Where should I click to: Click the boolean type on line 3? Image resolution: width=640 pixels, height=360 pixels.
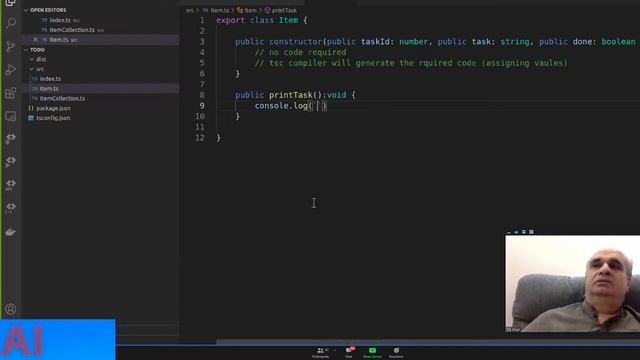618,42
